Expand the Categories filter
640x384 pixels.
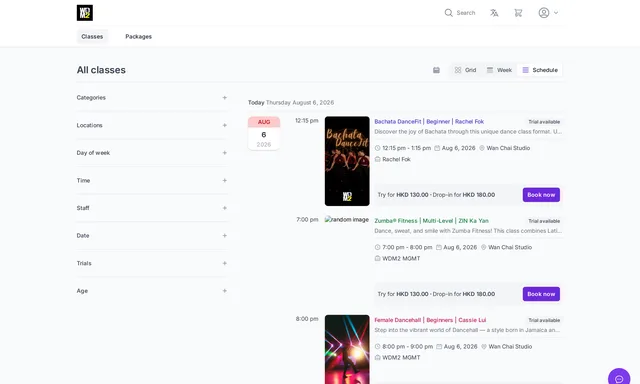152,98
